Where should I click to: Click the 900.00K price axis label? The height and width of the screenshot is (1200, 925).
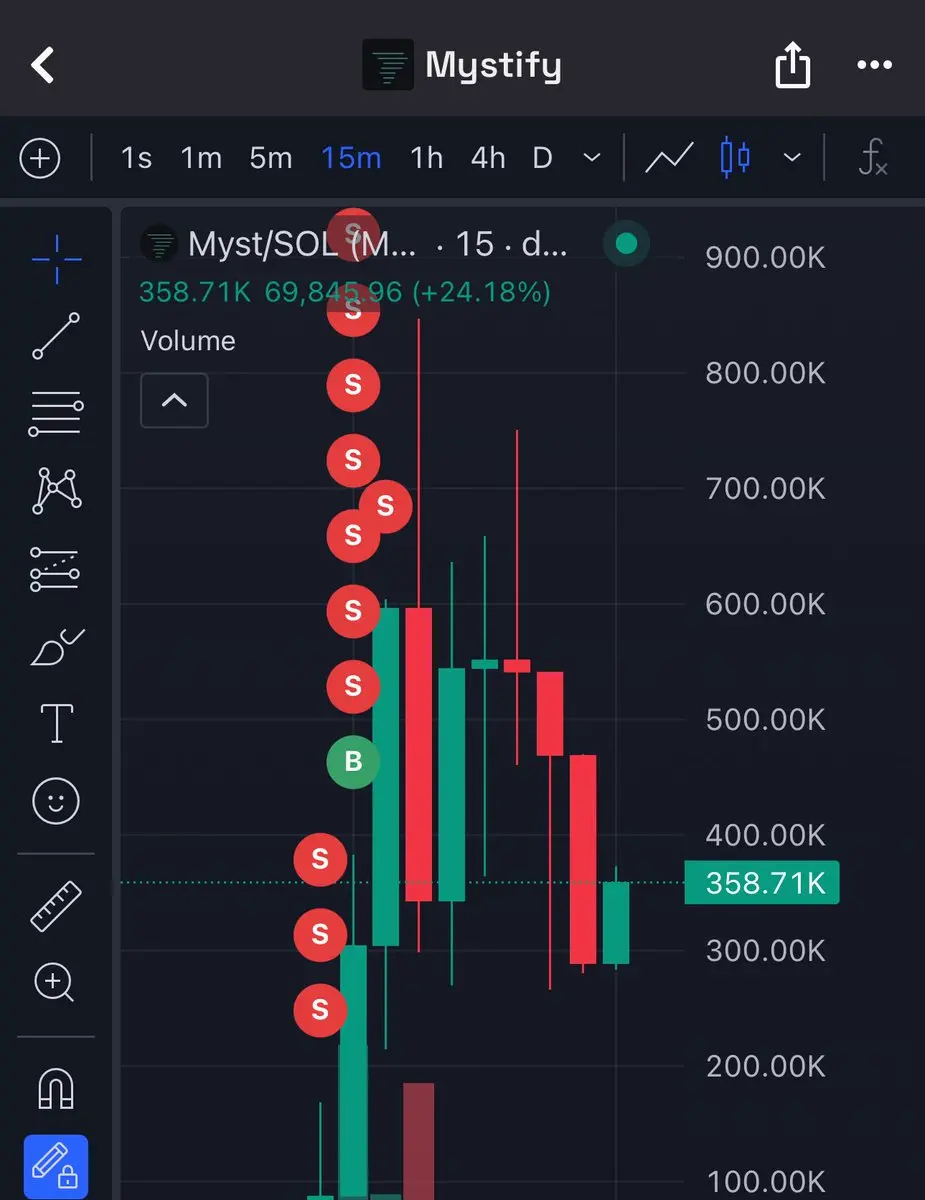[766, 258]
